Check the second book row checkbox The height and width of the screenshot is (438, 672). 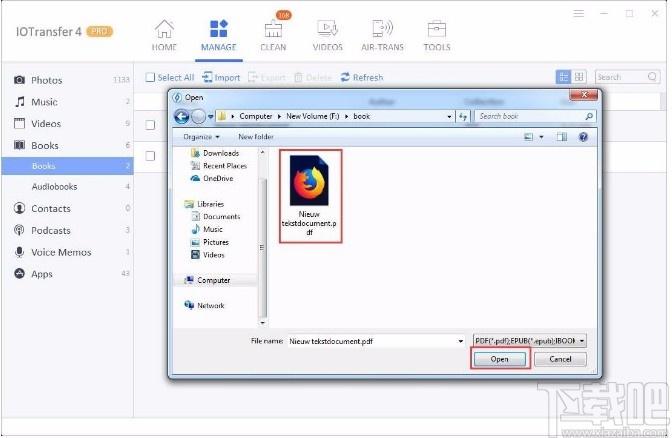coord(150,156)
